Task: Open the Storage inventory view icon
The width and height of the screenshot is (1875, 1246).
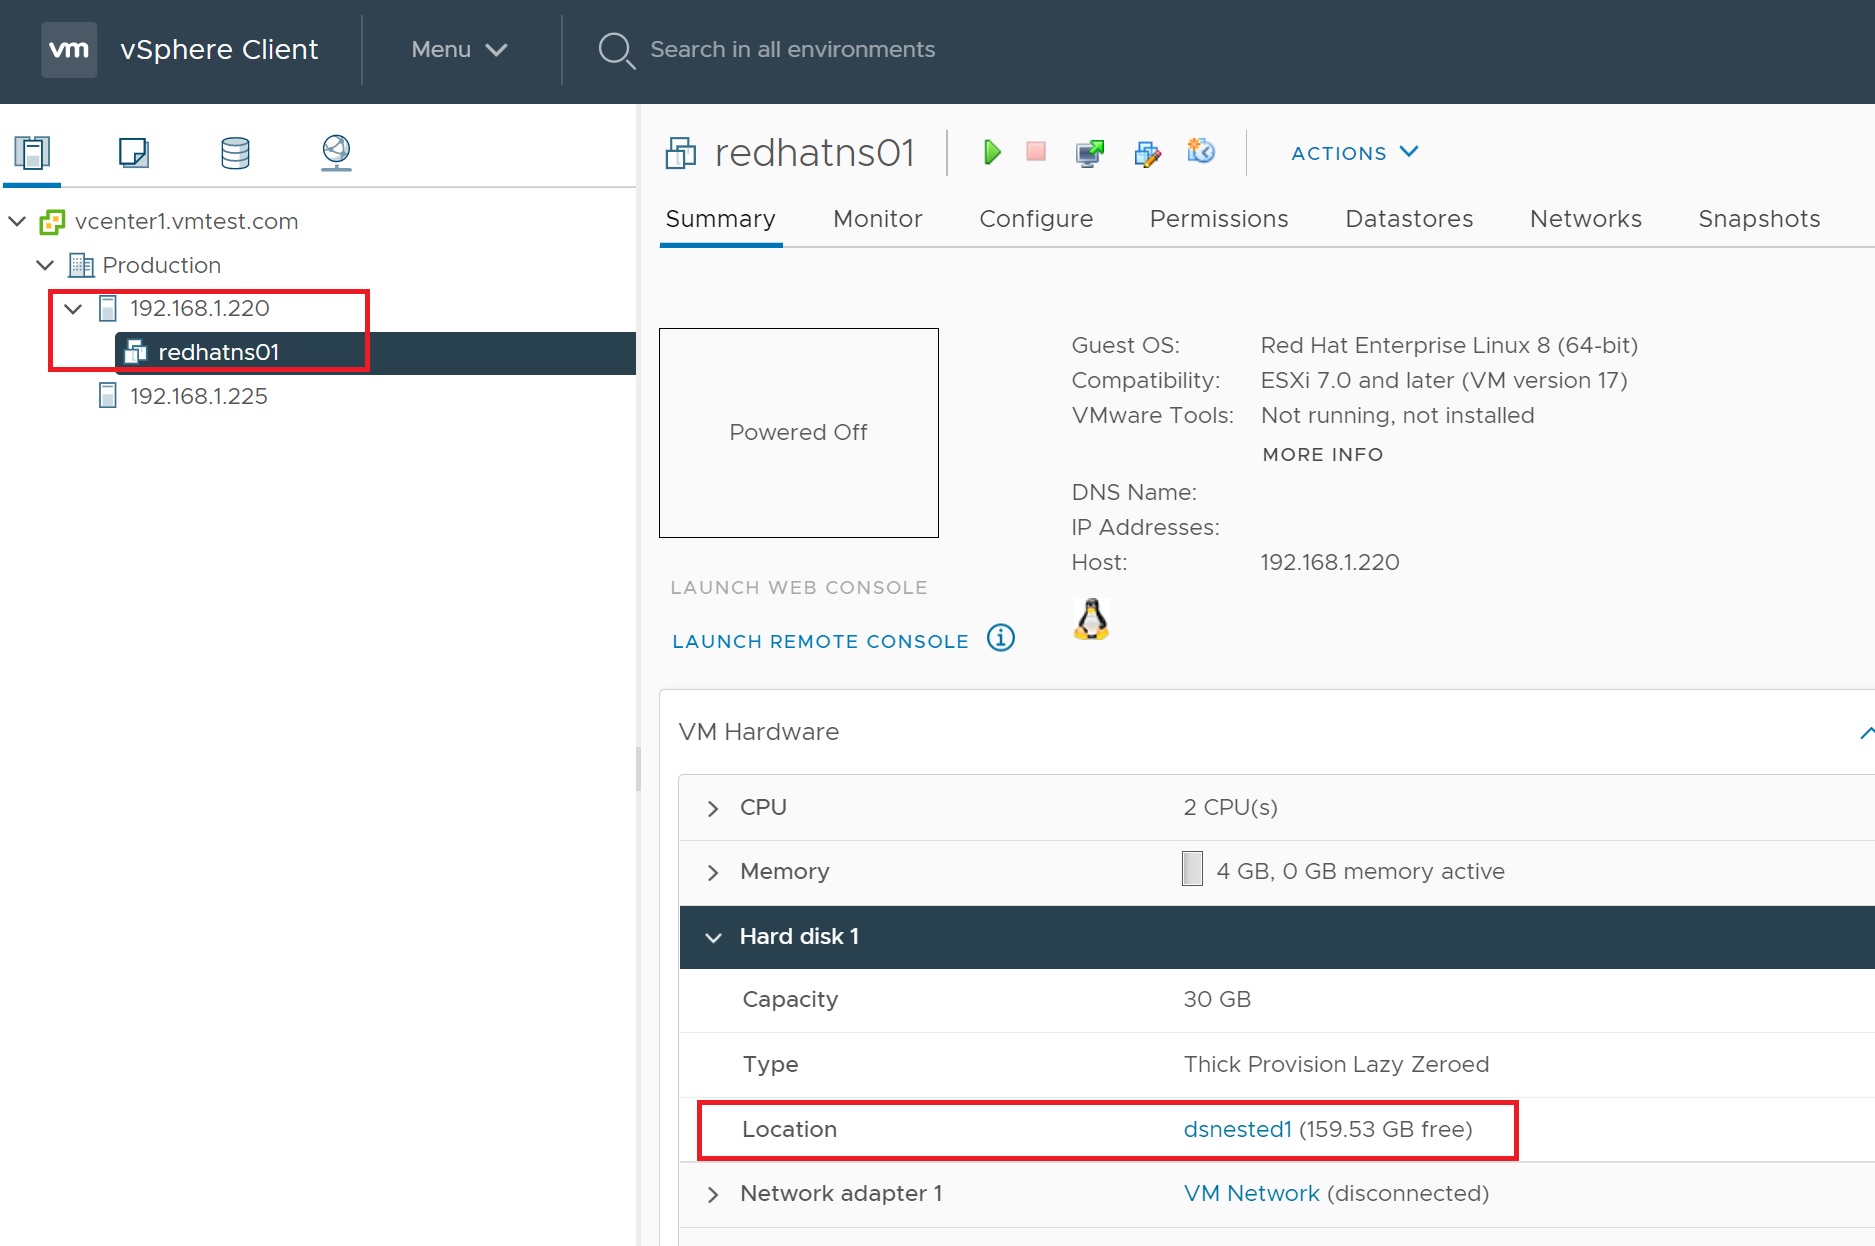Action: coord(235,153)
